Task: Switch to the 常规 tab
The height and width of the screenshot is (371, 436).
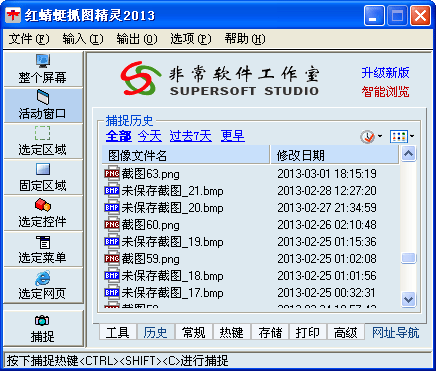Action: point(194,333)
